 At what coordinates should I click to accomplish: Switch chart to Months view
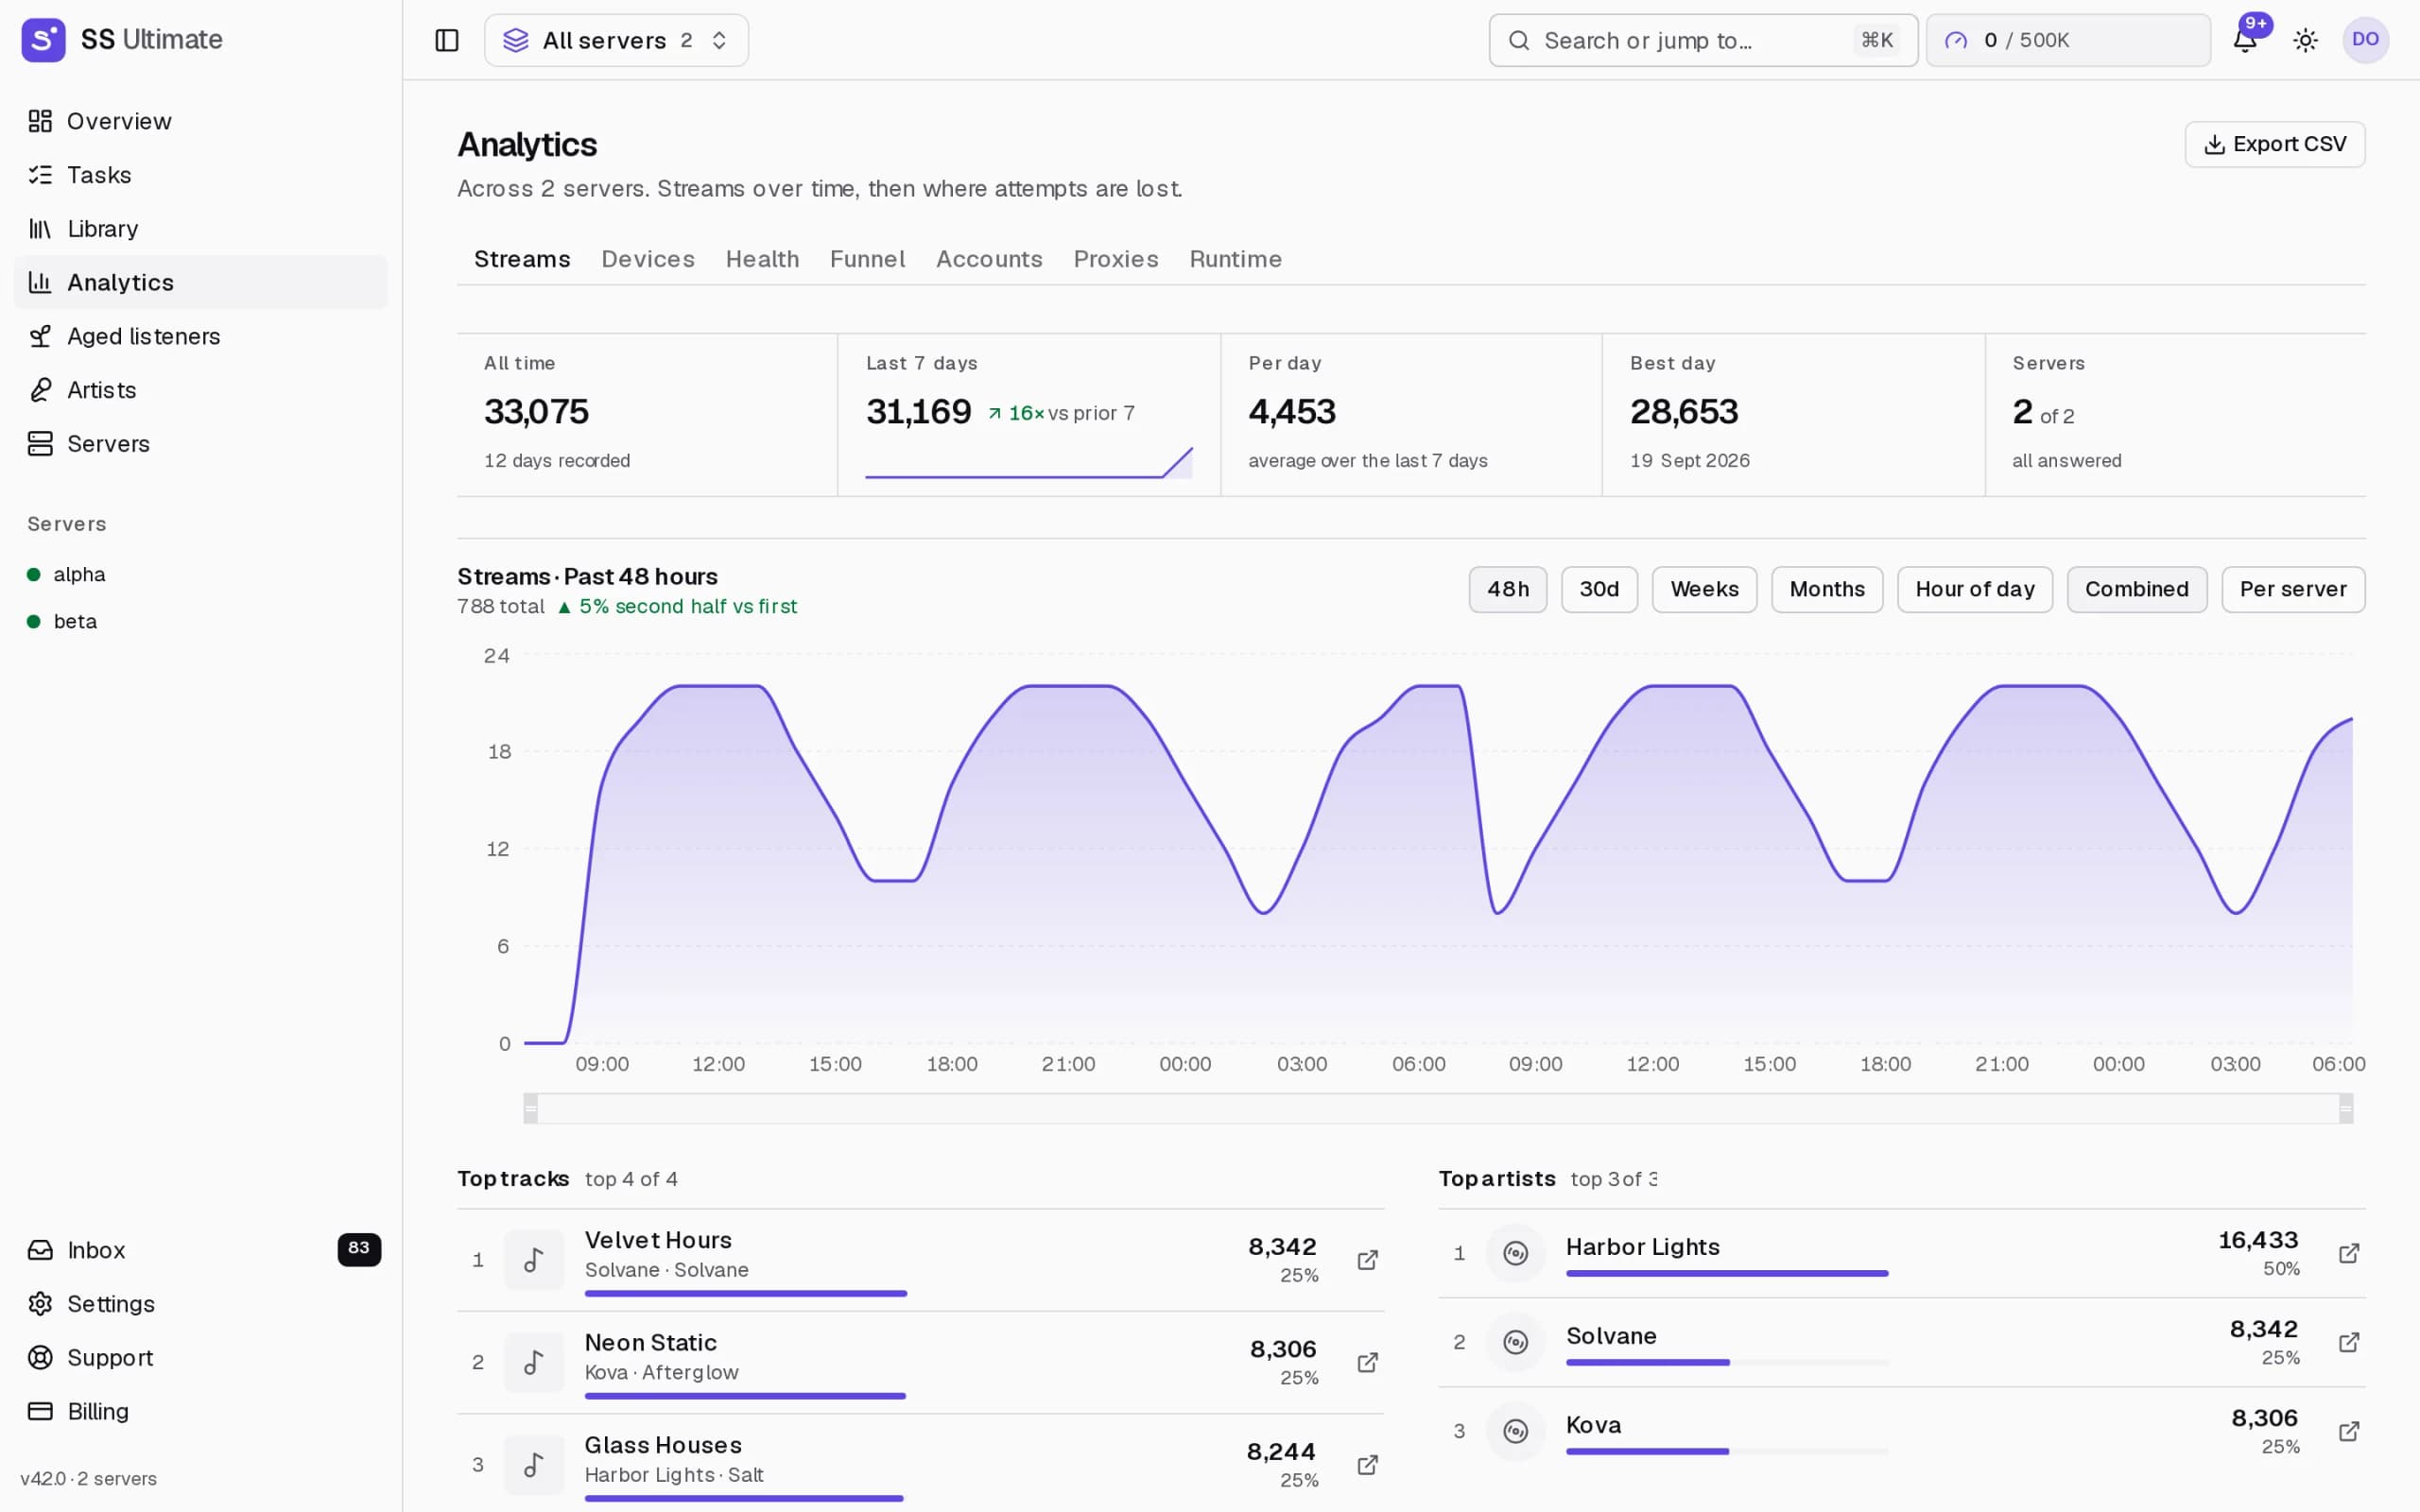tap(1827, 589)
